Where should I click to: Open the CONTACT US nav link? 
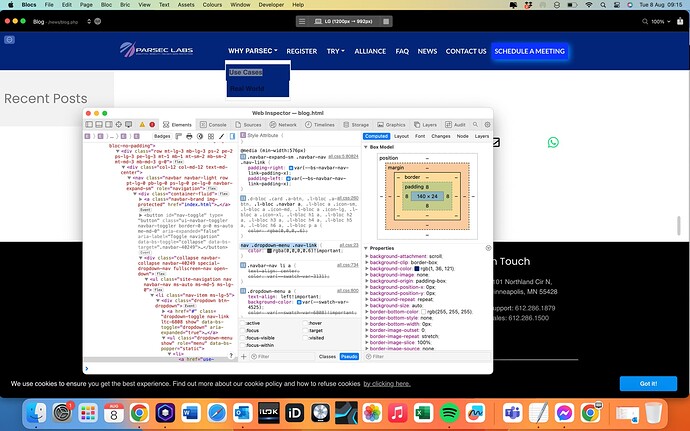[466, 51]
